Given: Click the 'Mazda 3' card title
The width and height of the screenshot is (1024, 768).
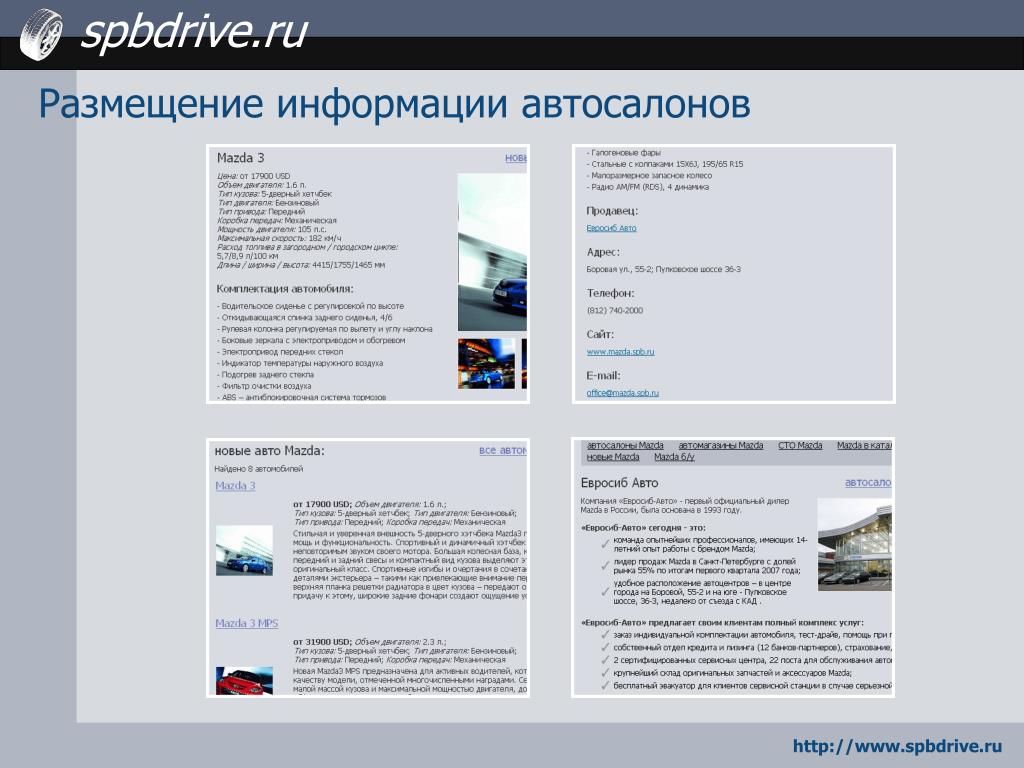Looking at the screenshot, I should tap(240, 158).
